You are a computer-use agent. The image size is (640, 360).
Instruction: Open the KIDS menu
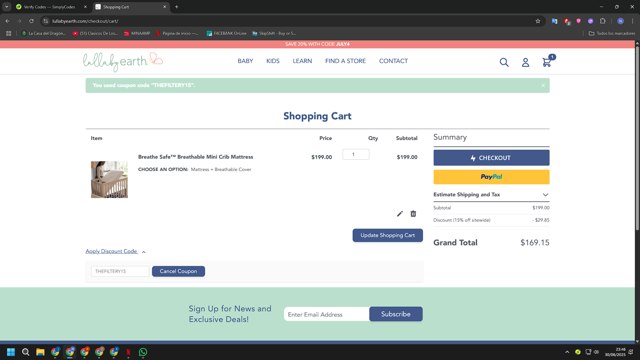[273, 61]
